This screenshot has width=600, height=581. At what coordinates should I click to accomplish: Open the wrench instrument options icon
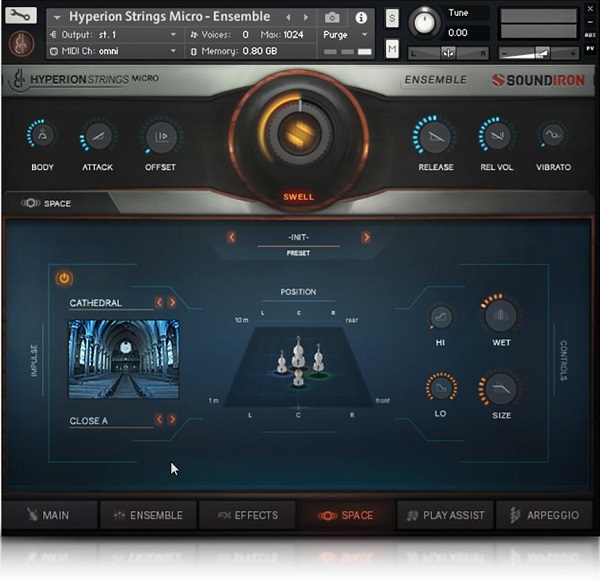[21, 15]
